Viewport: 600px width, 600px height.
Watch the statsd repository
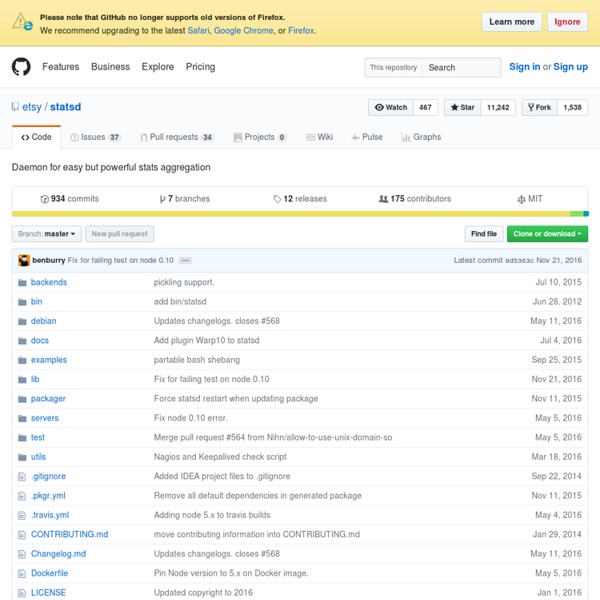[x=391, y=108]
